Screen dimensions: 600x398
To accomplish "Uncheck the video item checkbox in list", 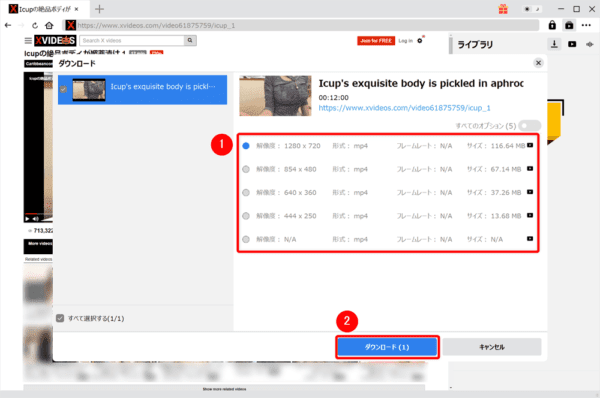I will [63, 89].
